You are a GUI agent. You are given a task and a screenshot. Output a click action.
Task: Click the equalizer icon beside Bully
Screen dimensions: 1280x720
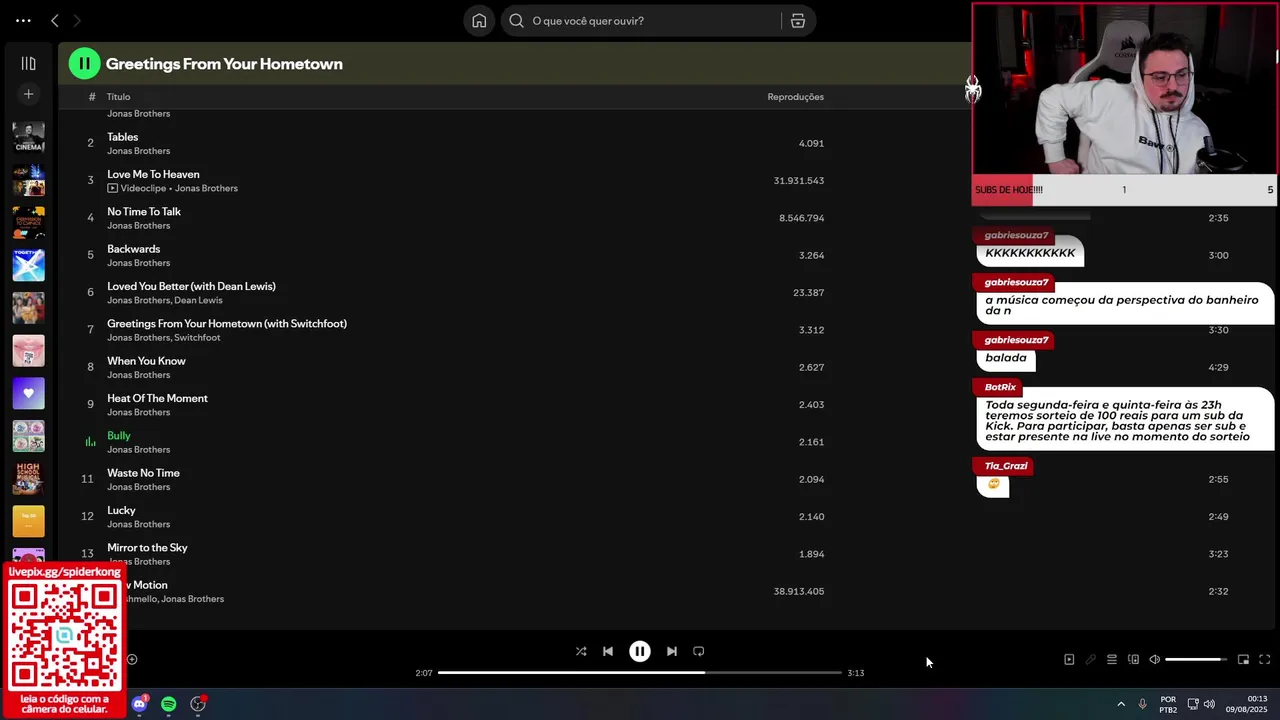(90, 441)
